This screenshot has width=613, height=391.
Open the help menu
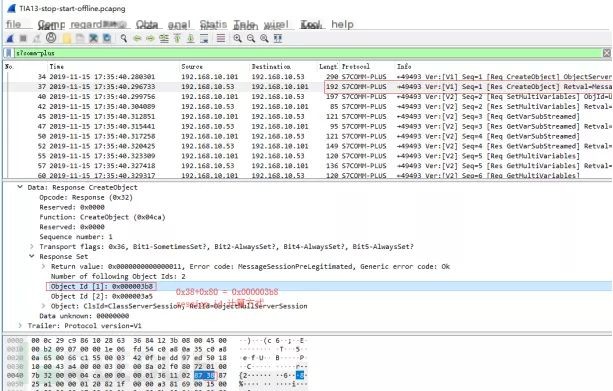coord(342,24)
